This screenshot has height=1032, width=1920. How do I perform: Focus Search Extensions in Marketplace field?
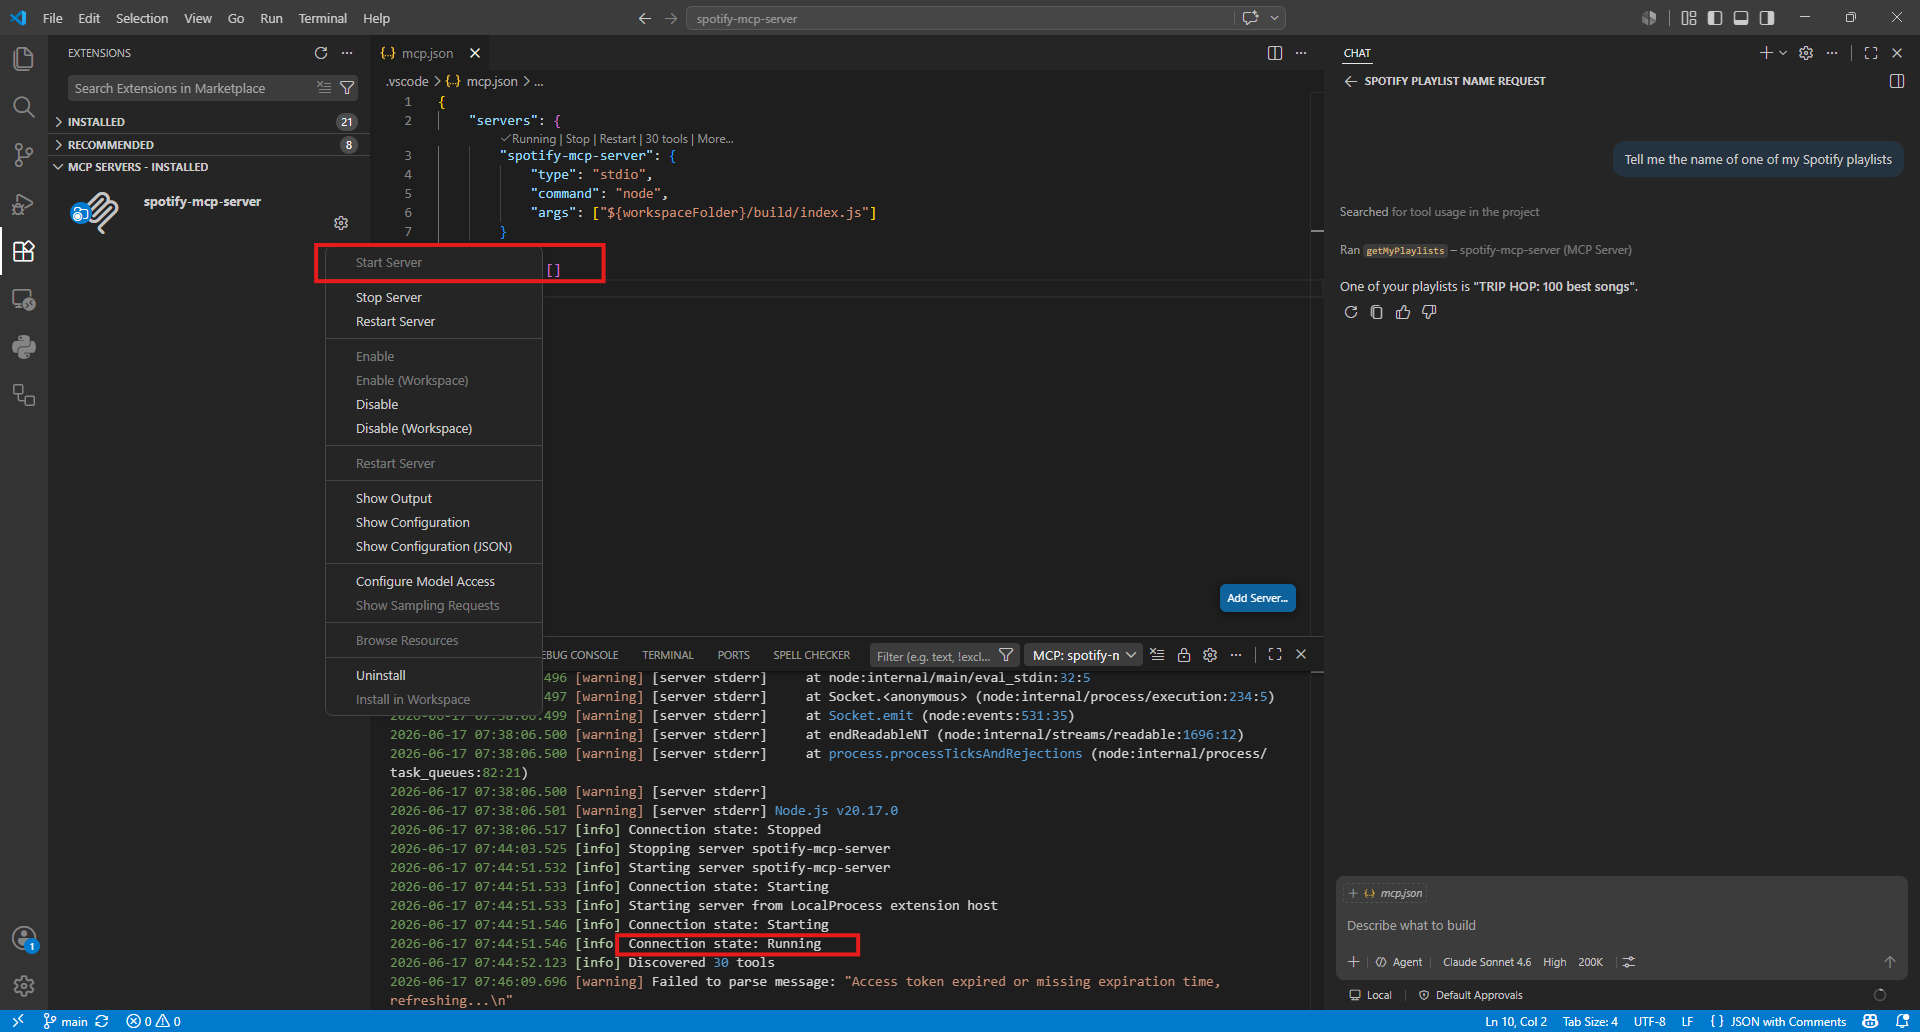point(190,88)
